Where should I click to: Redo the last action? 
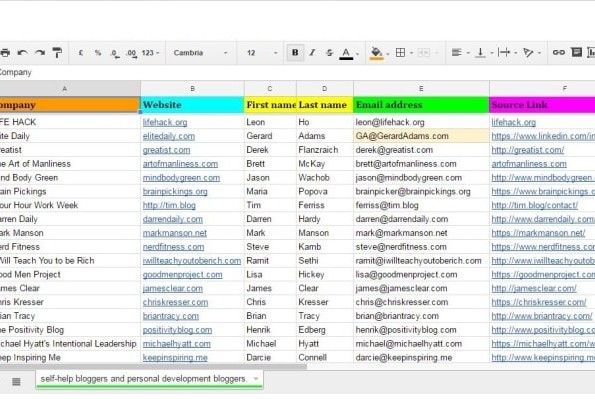(x=40, y=53)
